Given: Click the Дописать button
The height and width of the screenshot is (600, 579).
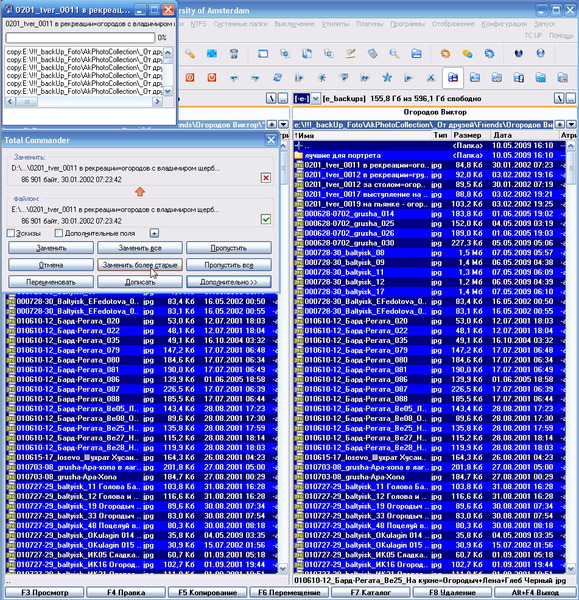Looking at the screenshot, I should pyautogui.click(x=140, y=282).
